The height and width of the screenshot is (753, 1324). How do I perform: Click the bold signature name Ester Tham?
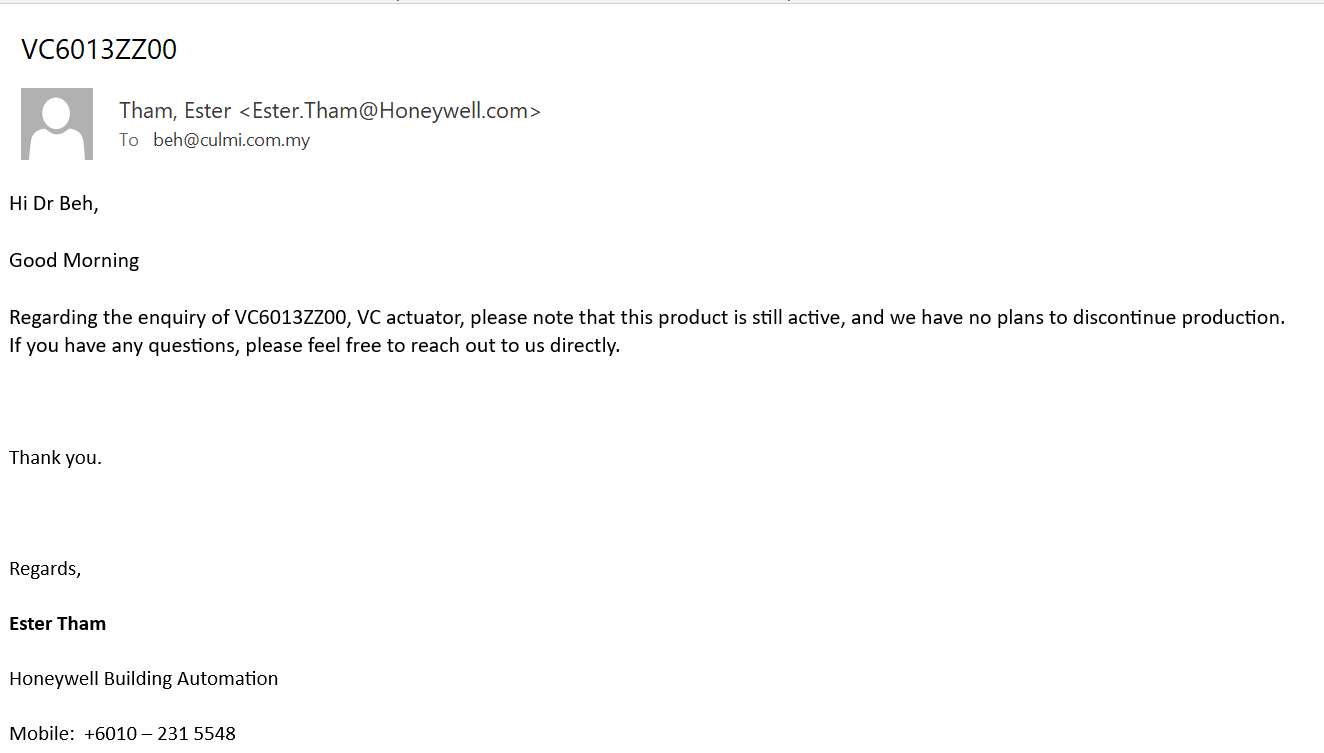57,624
